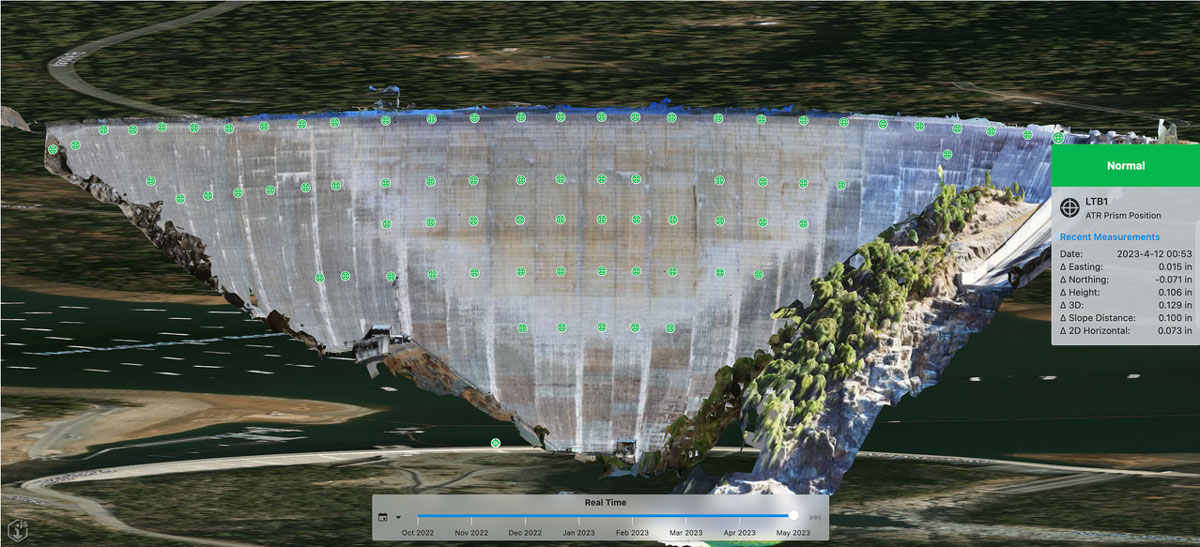
Task: Click the green Normal status banner
Action: [x=1125, y=166]
